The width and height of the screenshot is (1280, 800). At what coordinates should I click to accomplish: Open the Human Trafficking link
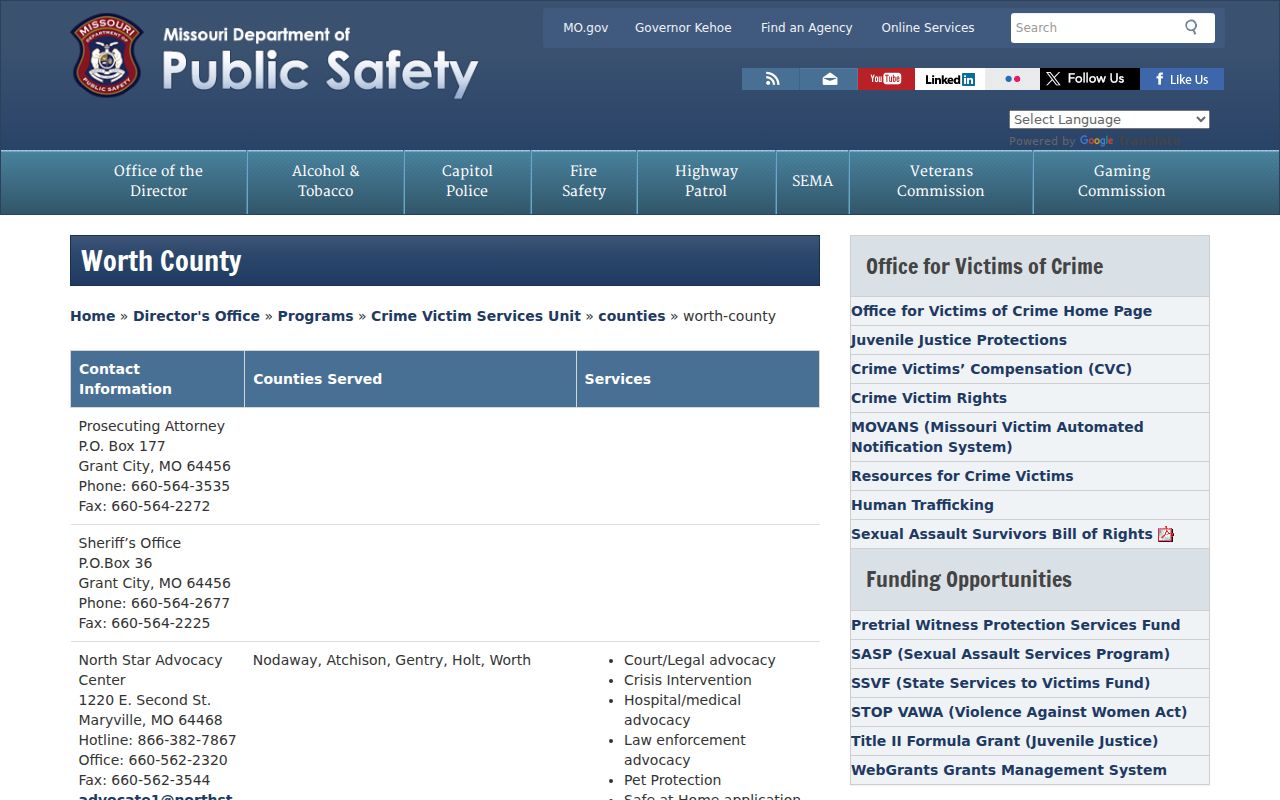[922, 505]
